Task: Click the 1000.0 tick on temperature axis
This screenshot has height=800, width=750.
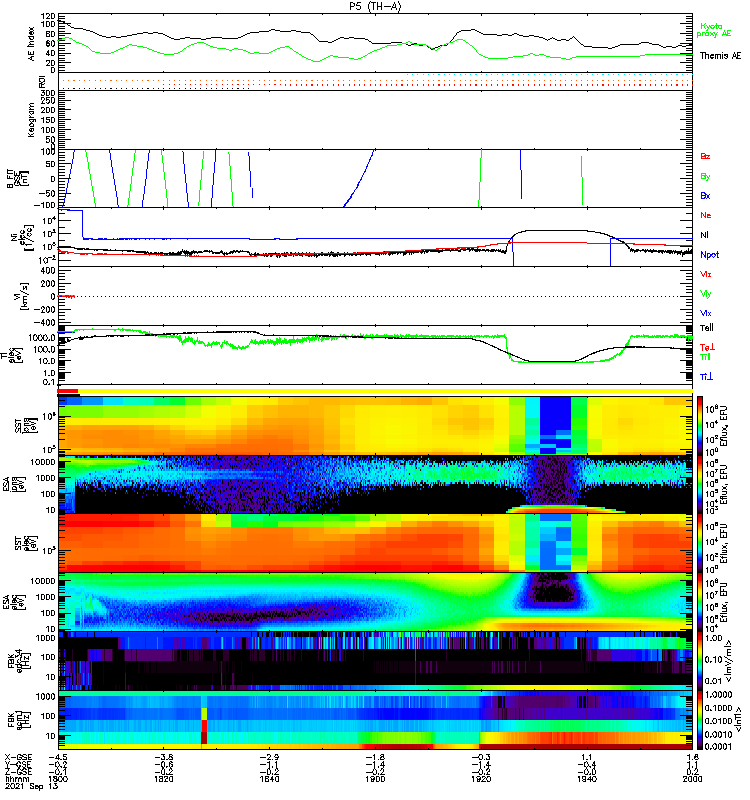Action: tap(42, 338)
